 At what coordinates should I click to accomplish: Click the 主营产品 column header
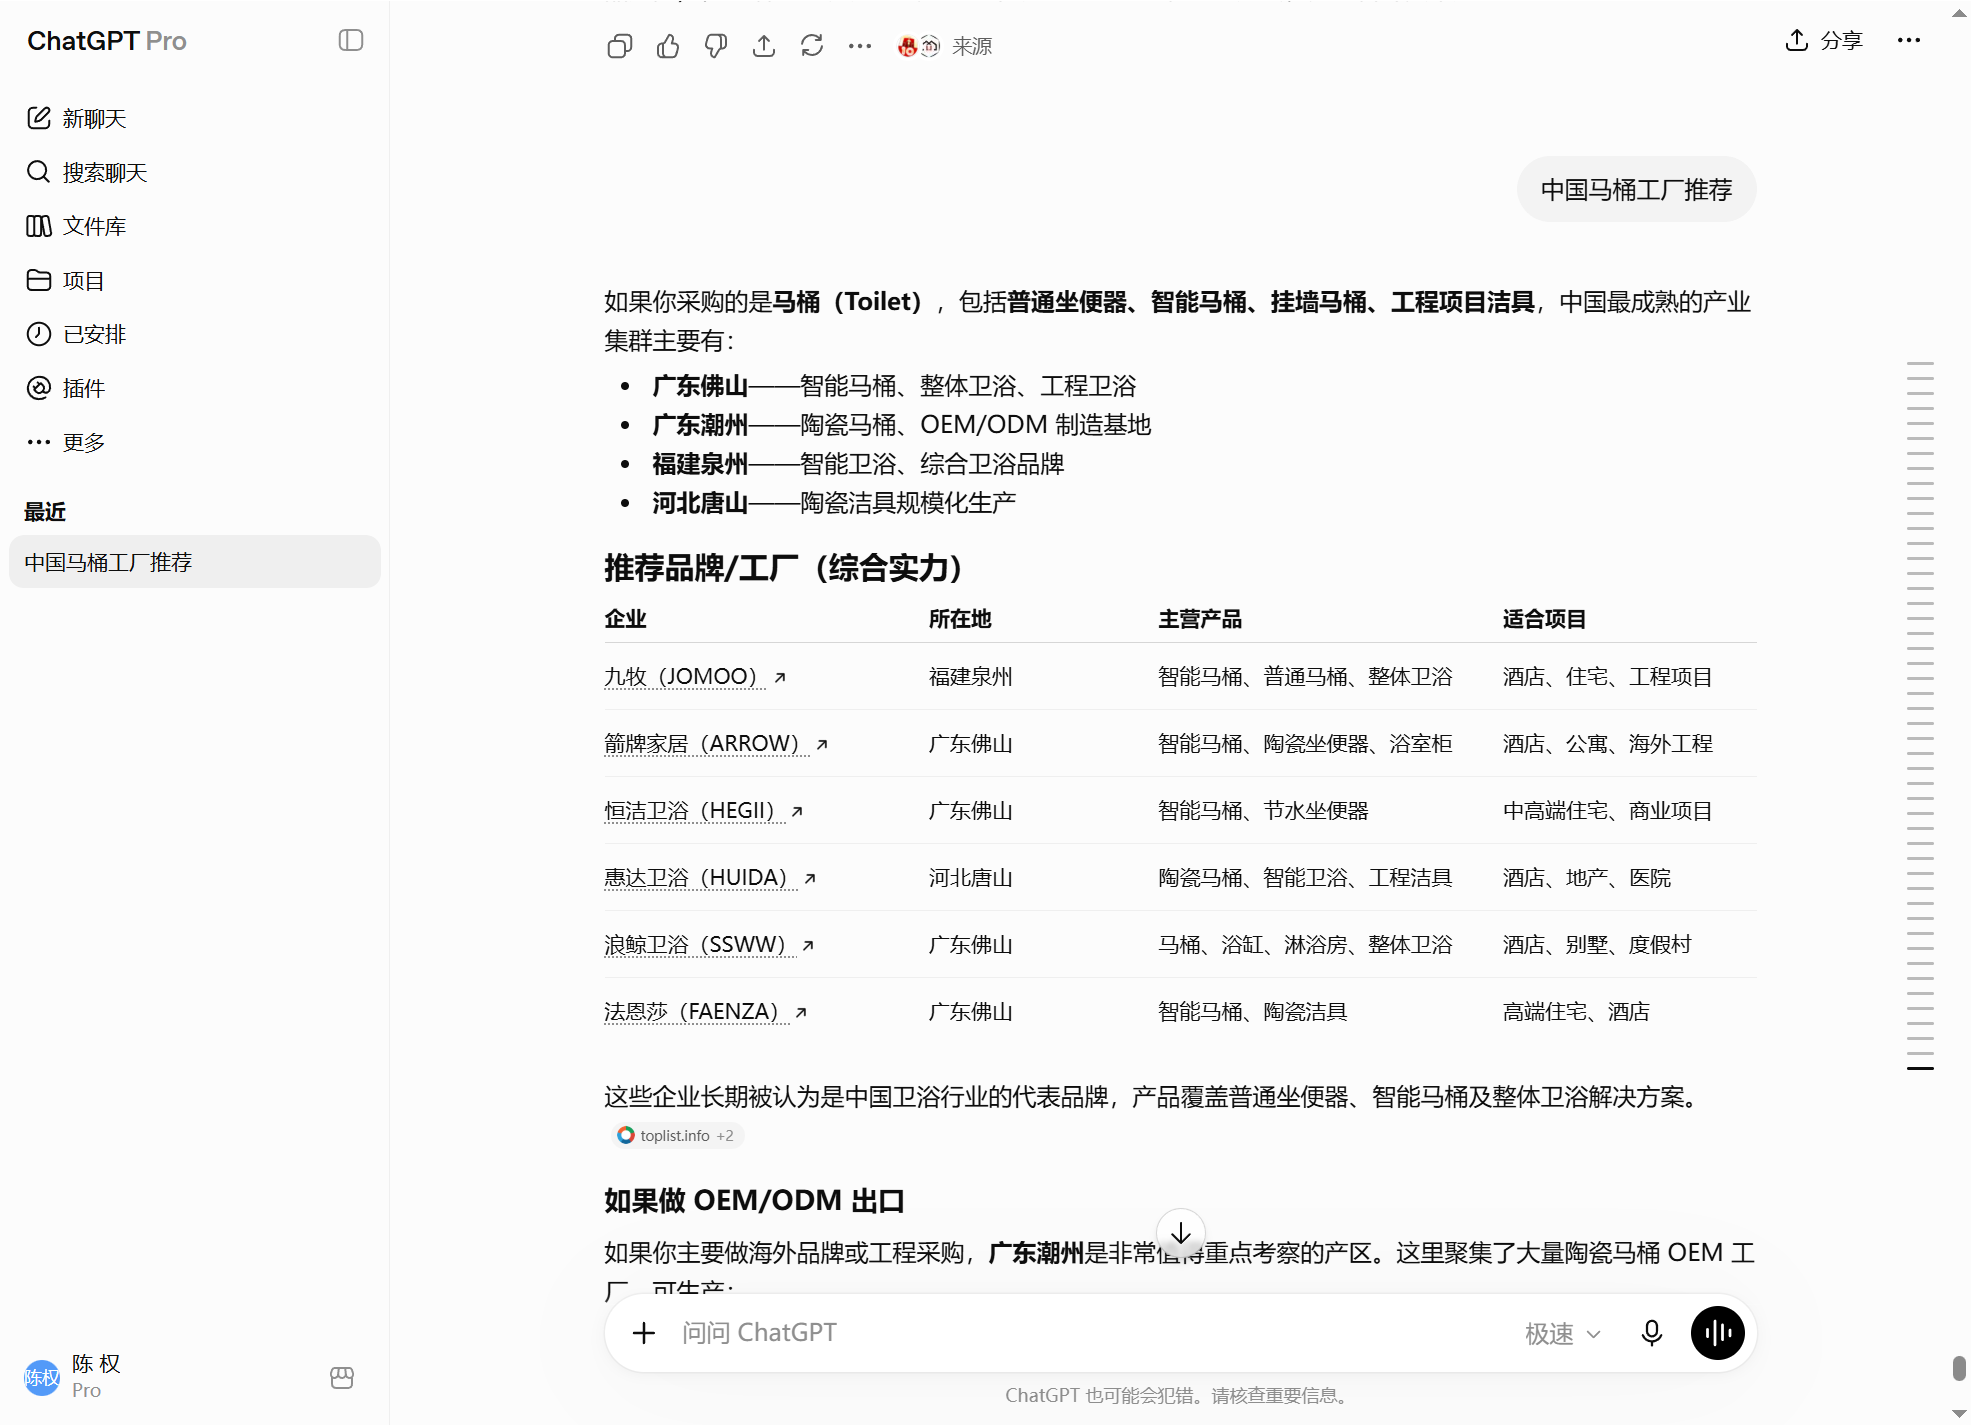[1200, 619]
